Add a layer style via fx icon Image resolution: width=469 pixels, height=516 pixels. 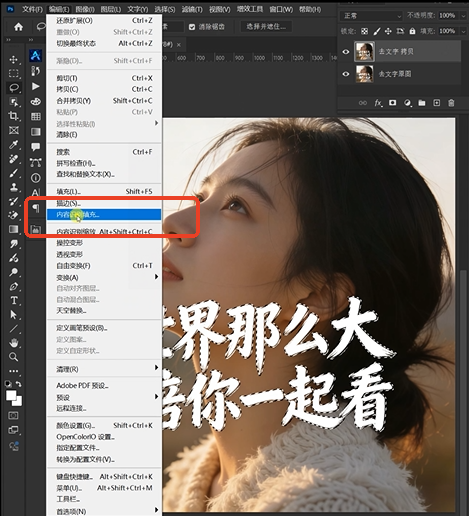(378, 103)
